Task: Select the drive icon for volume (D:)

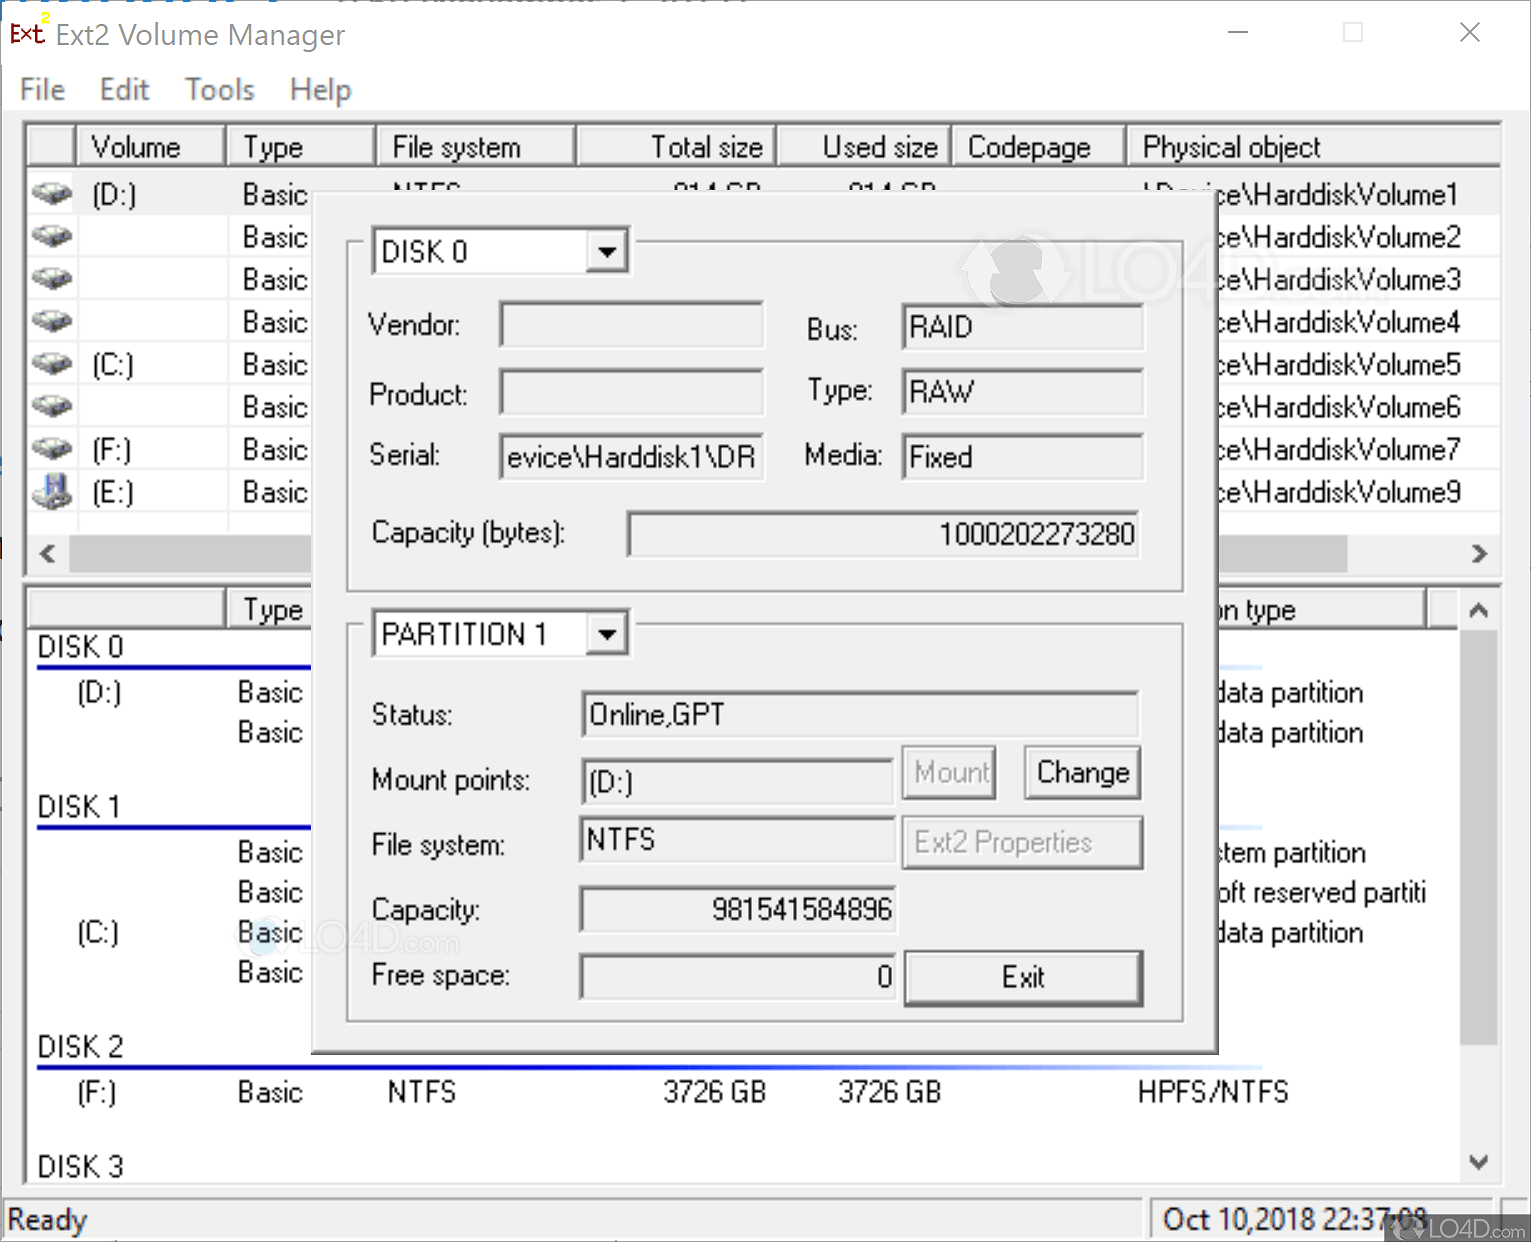Action: tap(52, 193)
